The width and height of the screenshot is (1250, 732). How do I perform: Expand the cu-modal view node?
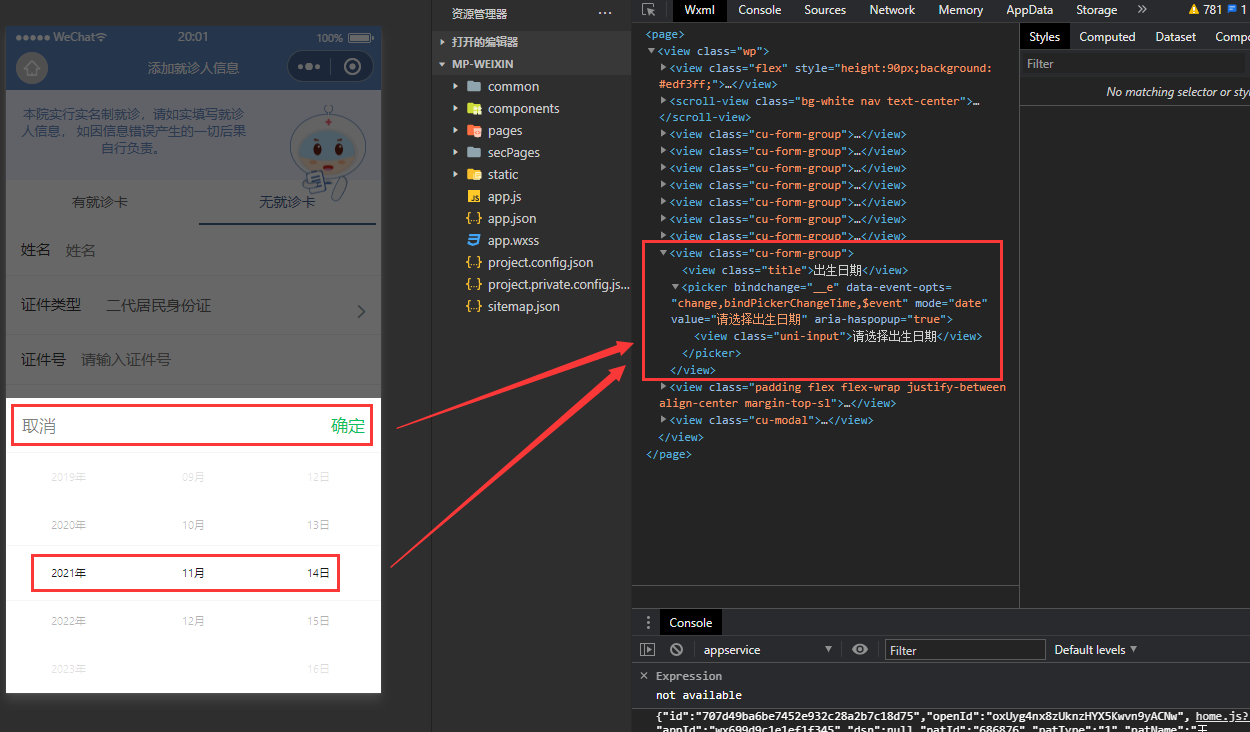664,420
